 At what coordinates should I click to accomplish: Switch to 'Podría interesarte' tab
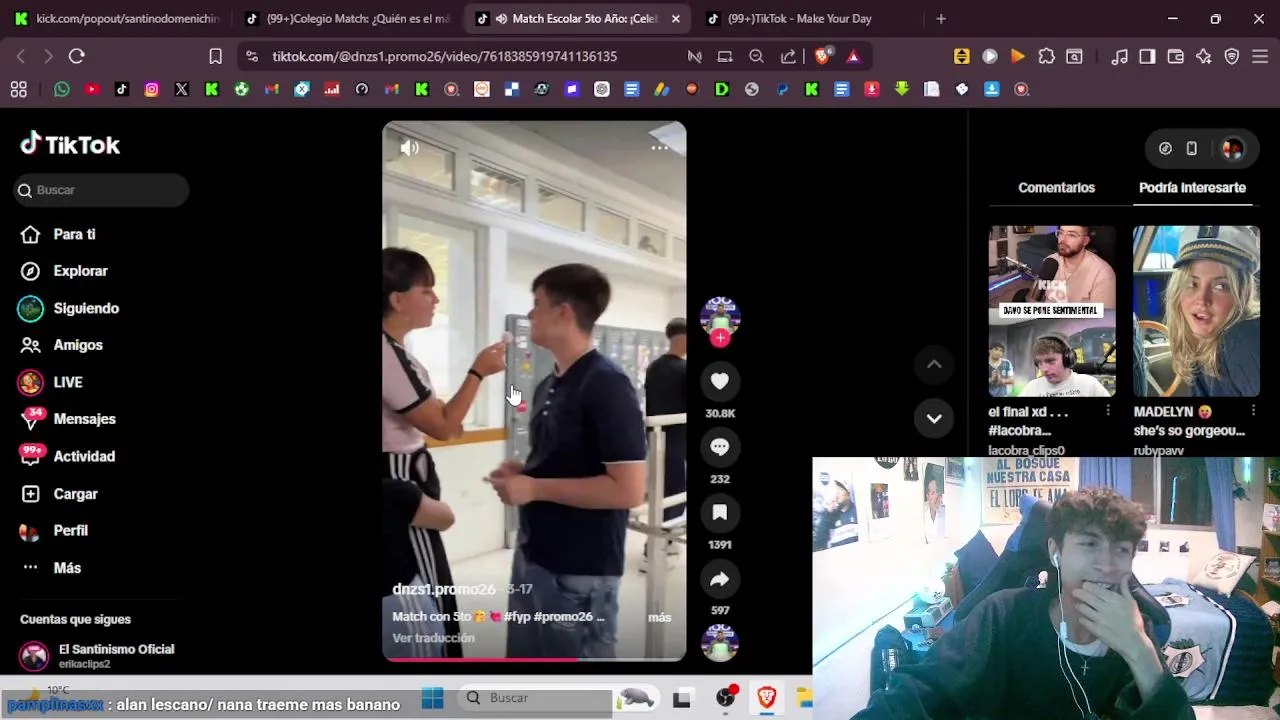[x=1192, y=187]
